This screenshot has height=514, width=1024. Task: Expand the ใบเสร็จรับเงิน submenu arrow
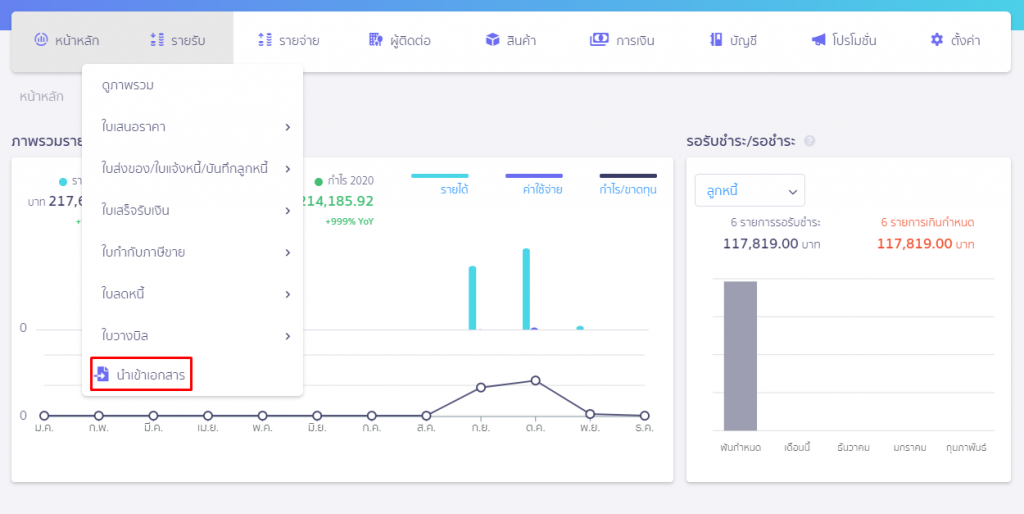[x=287, y=210]
